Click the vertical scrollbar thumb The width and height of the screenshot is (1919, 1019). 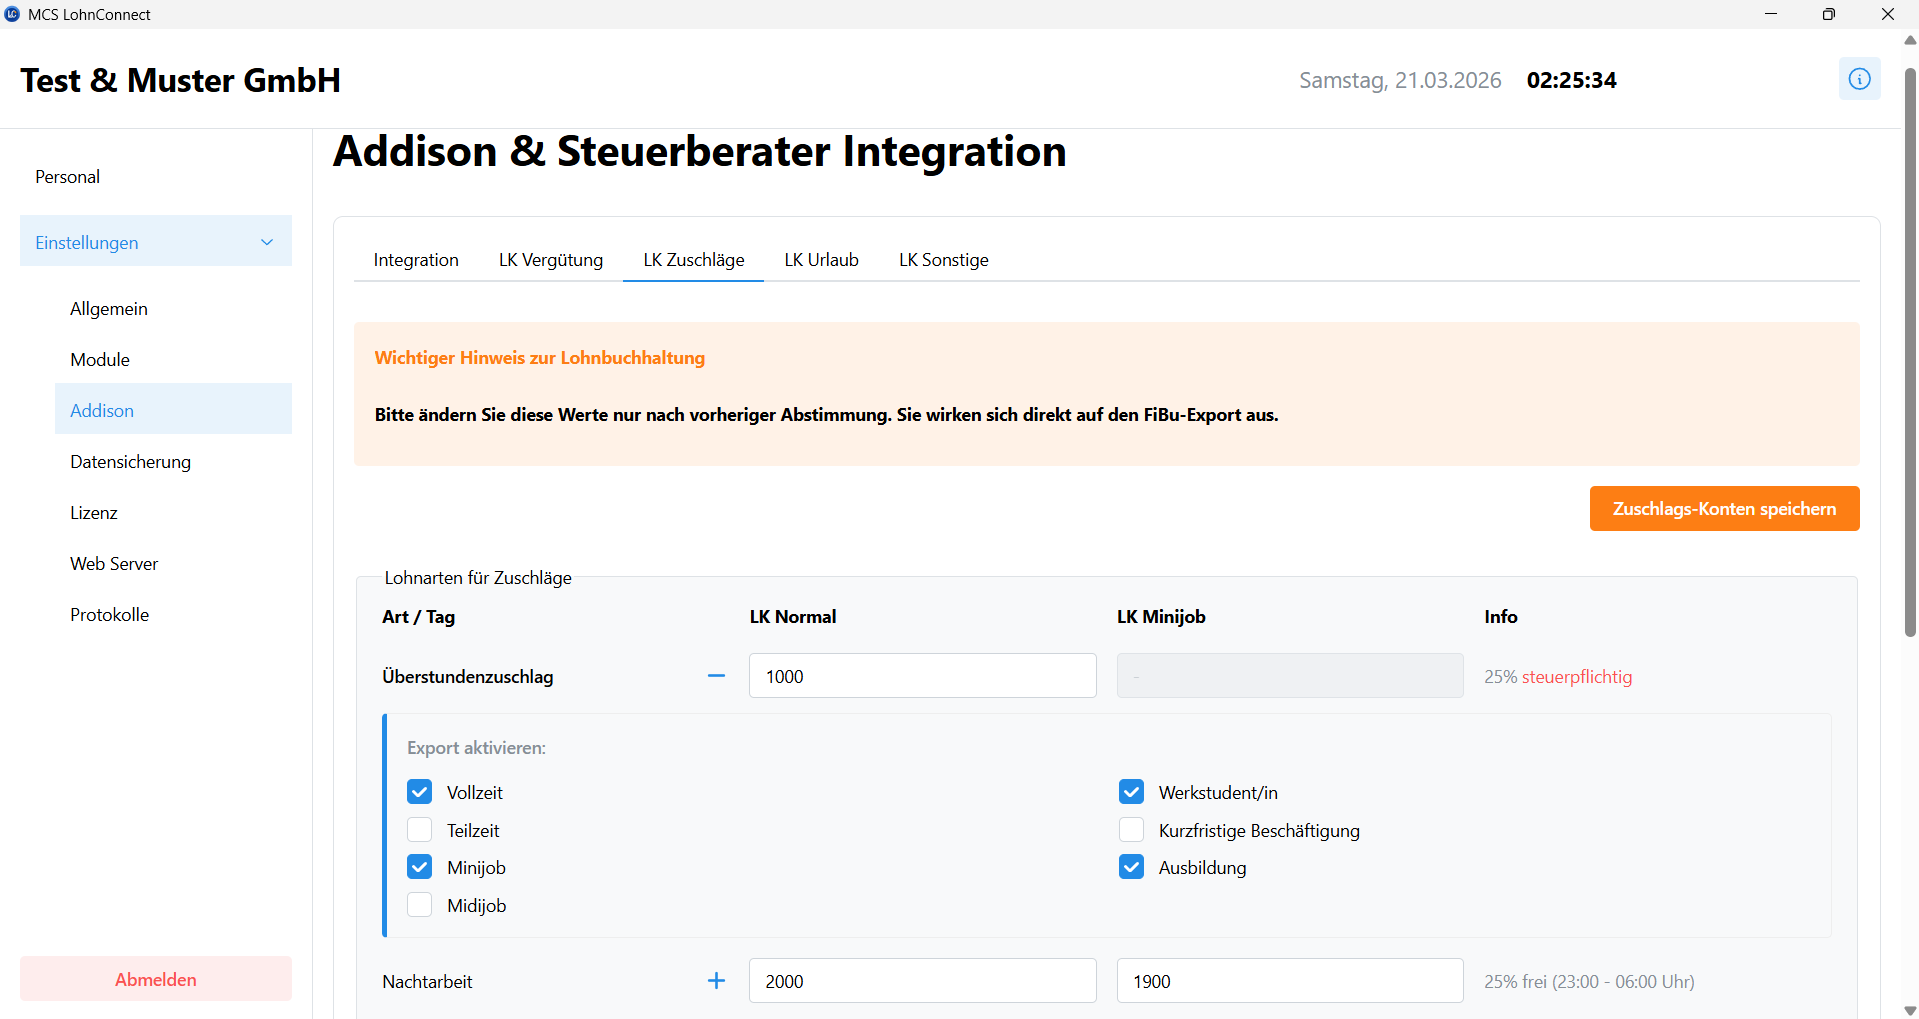coord(1910,350)
